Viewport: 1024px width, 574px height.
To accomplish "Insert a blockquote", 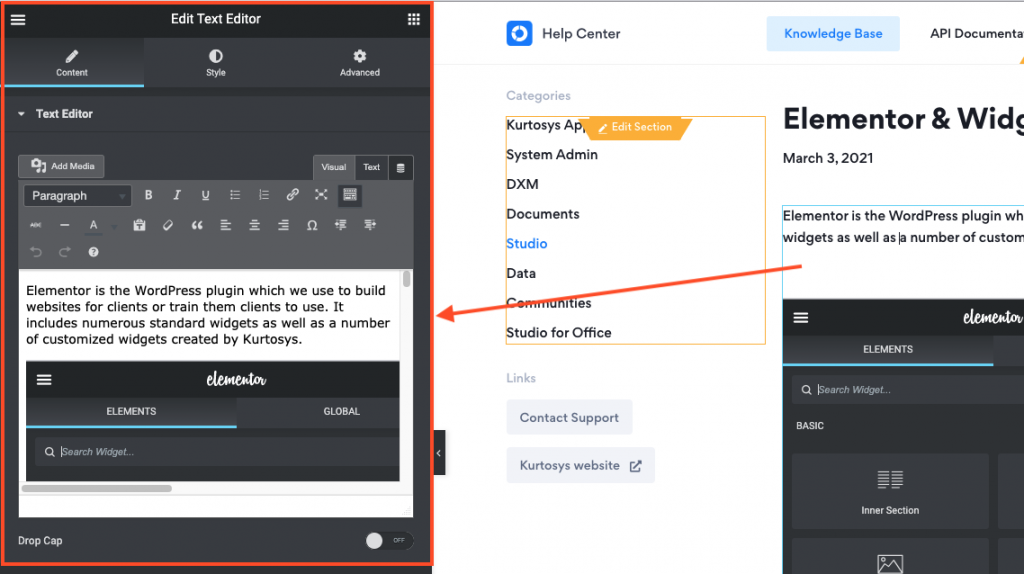I will [197, 225].
